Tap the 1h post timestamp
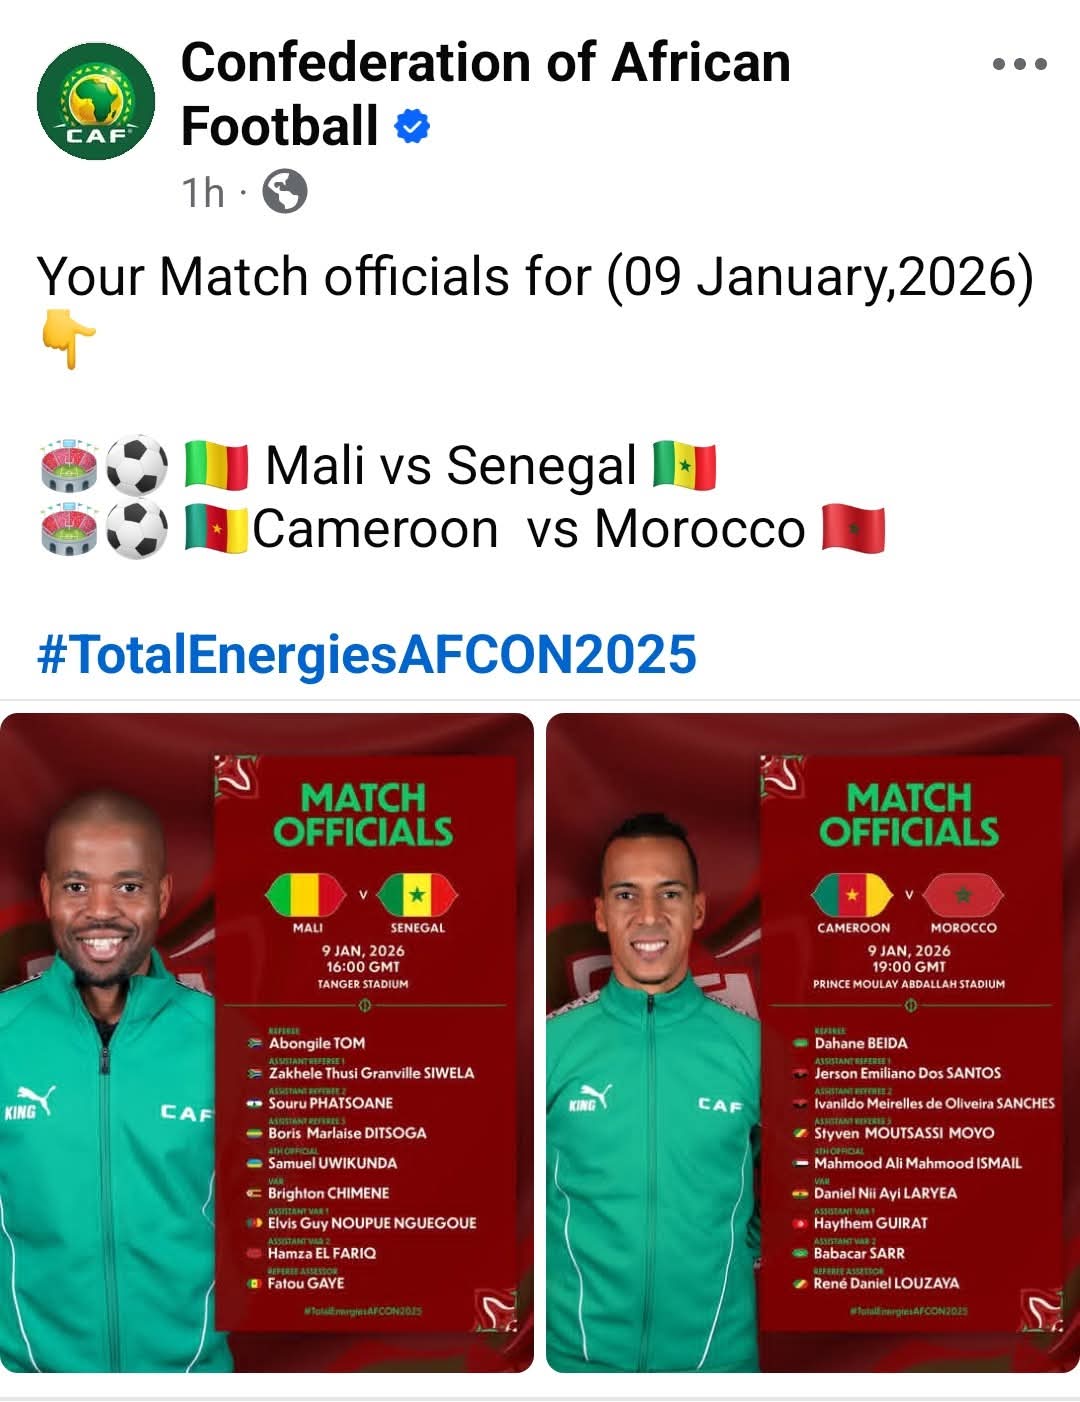This screenshot has height=1402, width=1080. tap(203, 192)
